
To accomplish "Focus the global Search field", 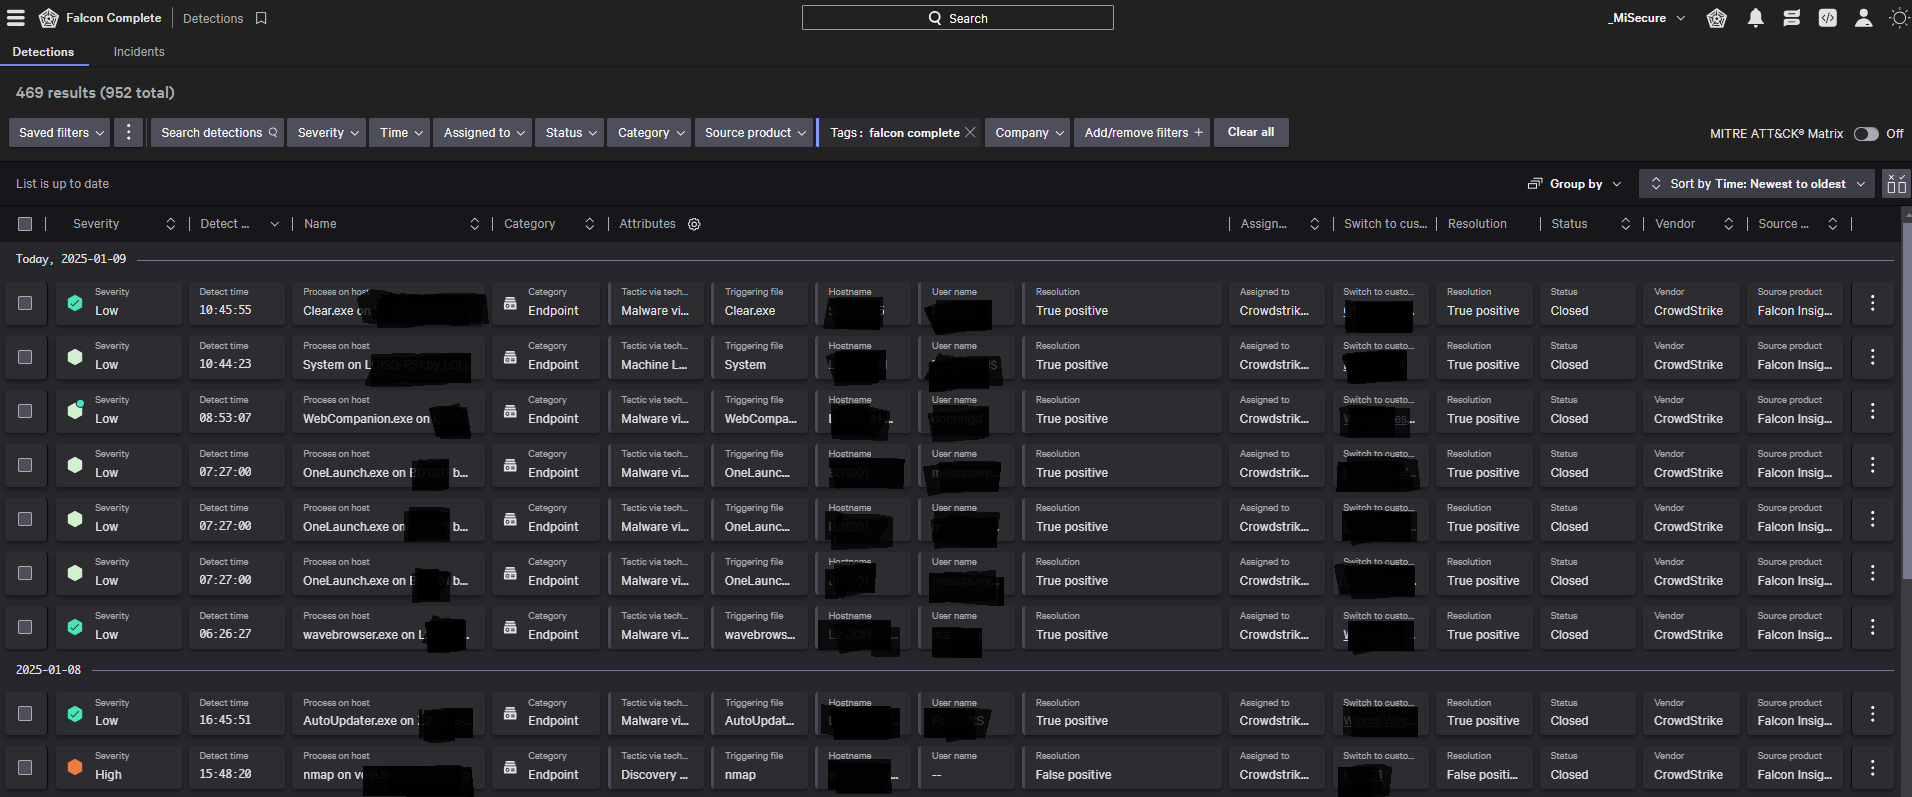I will pyautogui.click(x=957, y=18).
